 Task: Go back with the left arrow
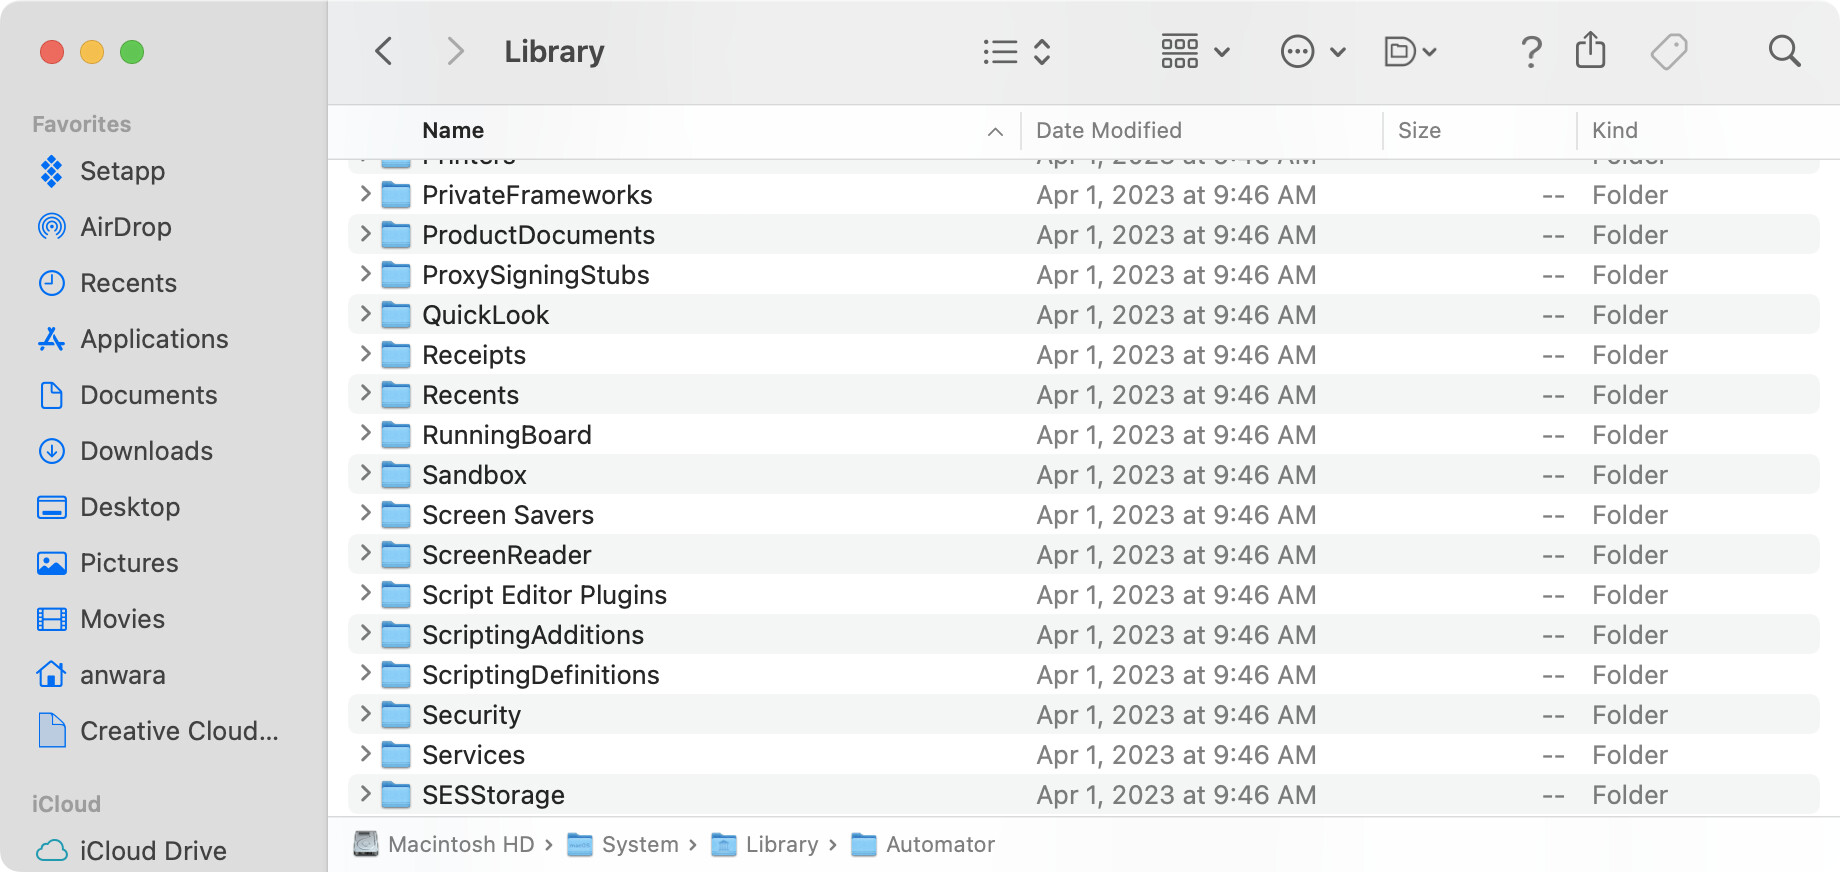click(384, 51)
